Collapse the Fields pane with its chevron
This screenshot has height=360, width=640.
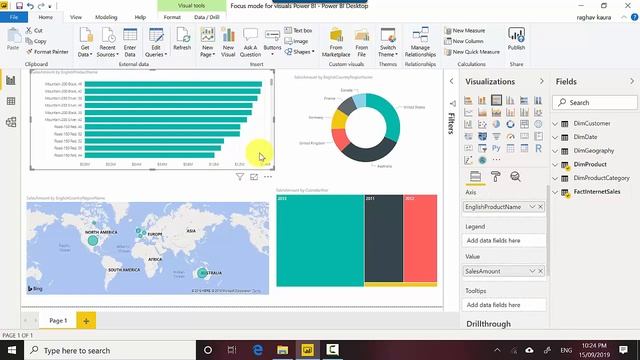[632, 81]
